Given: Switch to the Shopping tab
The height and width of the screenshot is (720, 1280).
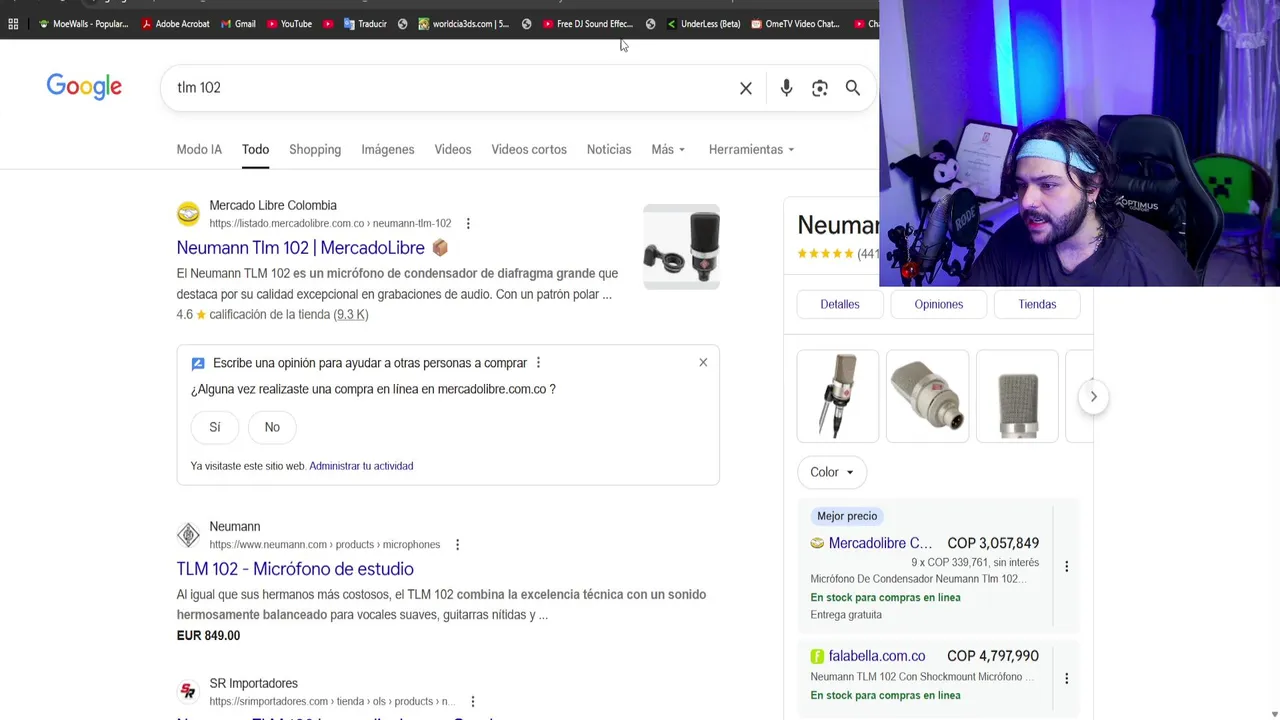Looking at the screenshot, I should (315, 149).
